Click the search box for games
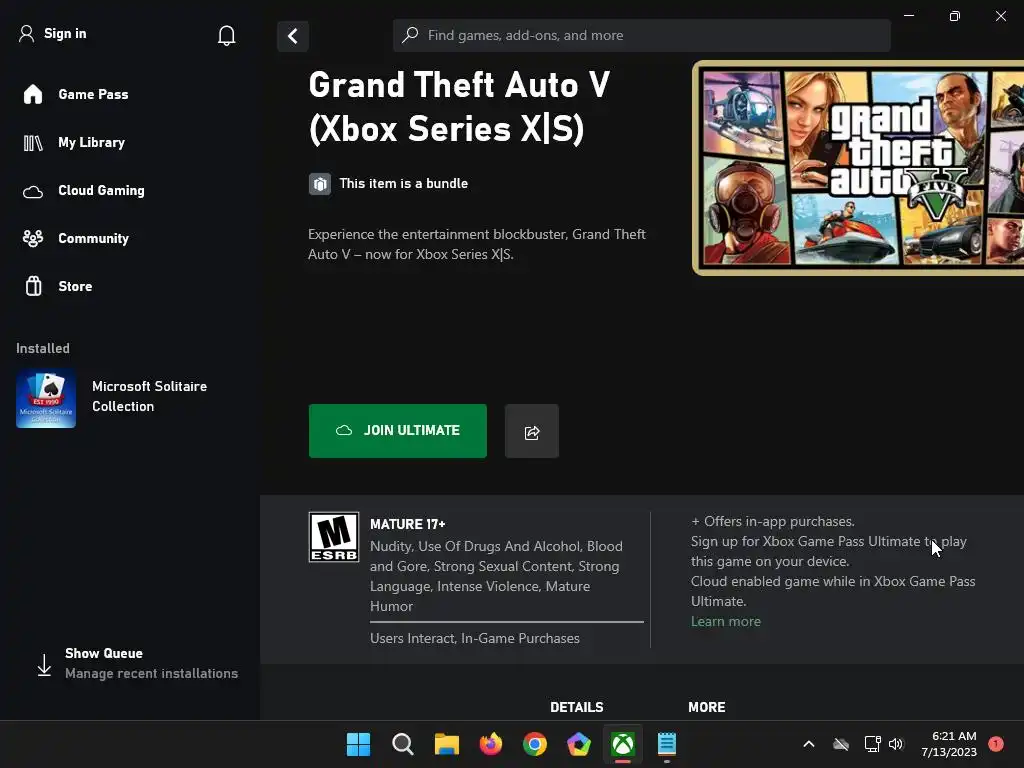The width and height of the screenshot is (1024, 768). click(x=642, y=35)
